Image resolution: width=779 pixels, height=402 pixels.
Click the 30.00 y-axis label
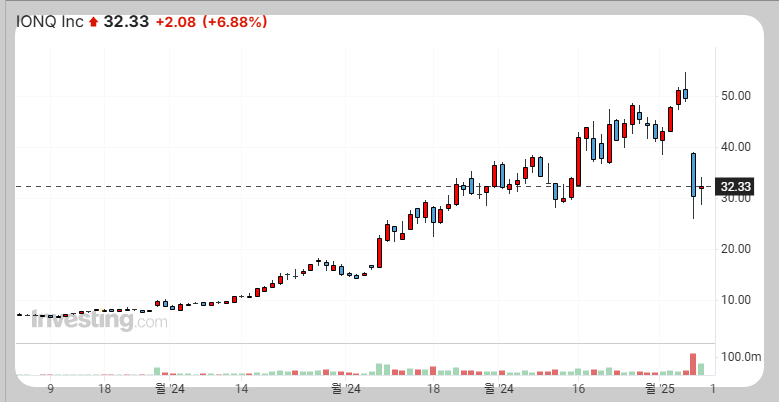click(x=735, y=199)
